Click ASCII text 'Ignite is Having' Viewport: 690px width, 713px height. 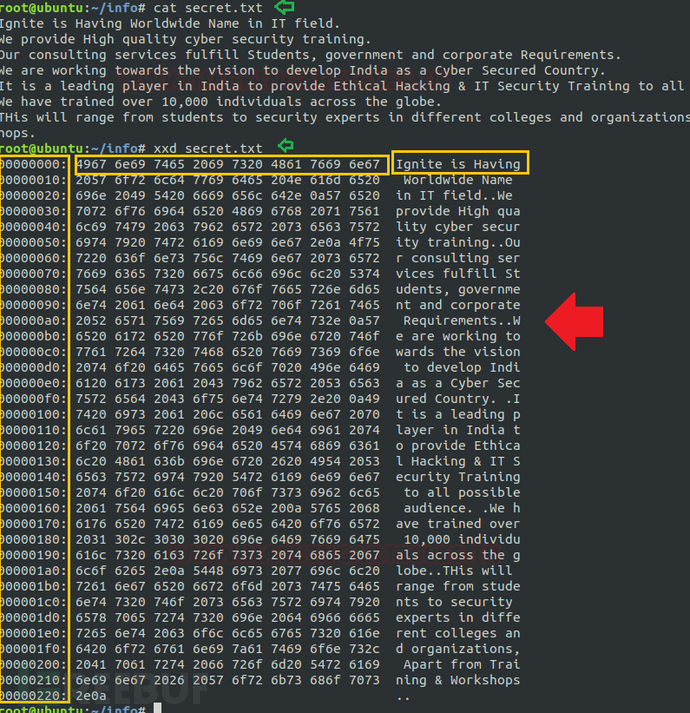(458, 164)
